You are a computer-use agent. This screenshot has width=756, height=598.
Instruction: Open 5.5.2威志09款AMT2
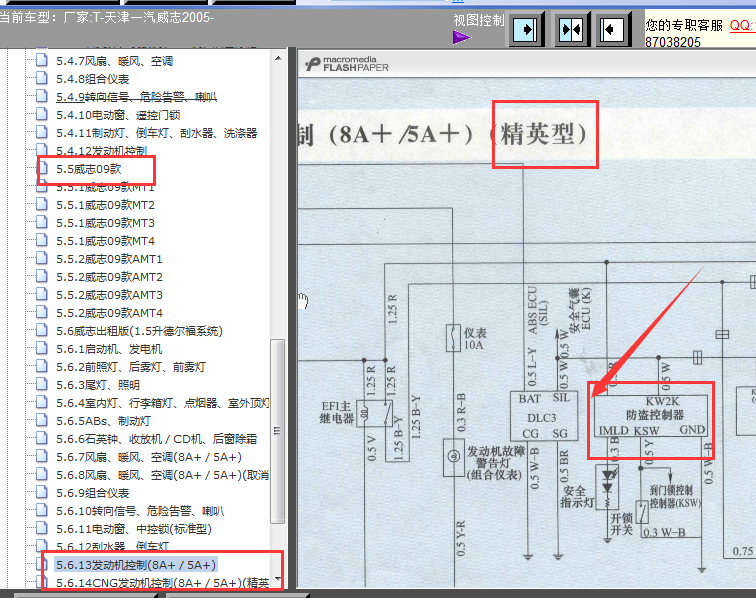[109, 277]
